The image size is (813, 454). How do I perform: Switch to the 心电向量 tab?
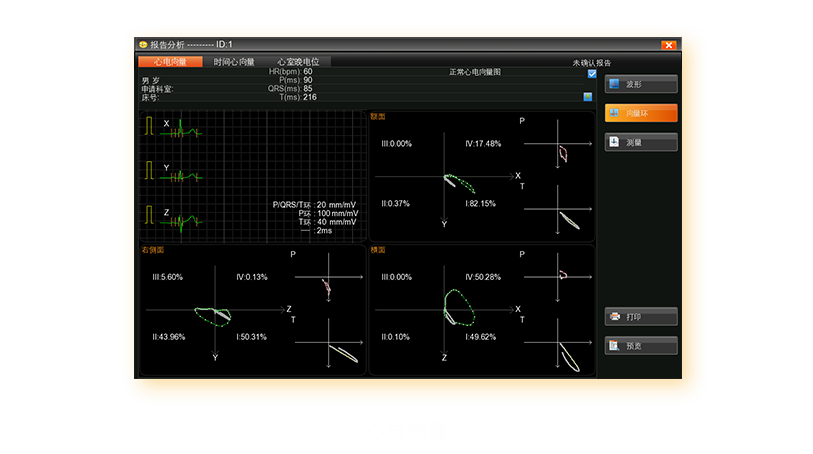coord(170,62)
